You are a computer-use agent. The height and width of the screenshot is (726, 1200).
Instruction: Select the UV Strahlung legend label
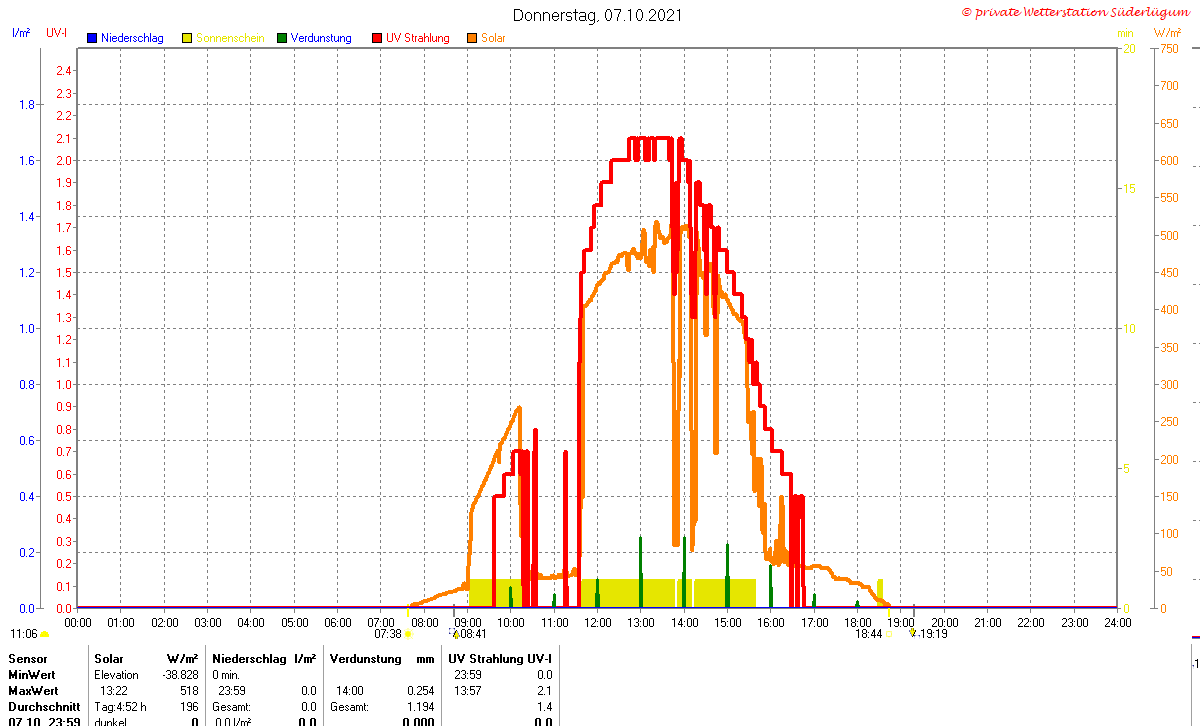(418, 38)
